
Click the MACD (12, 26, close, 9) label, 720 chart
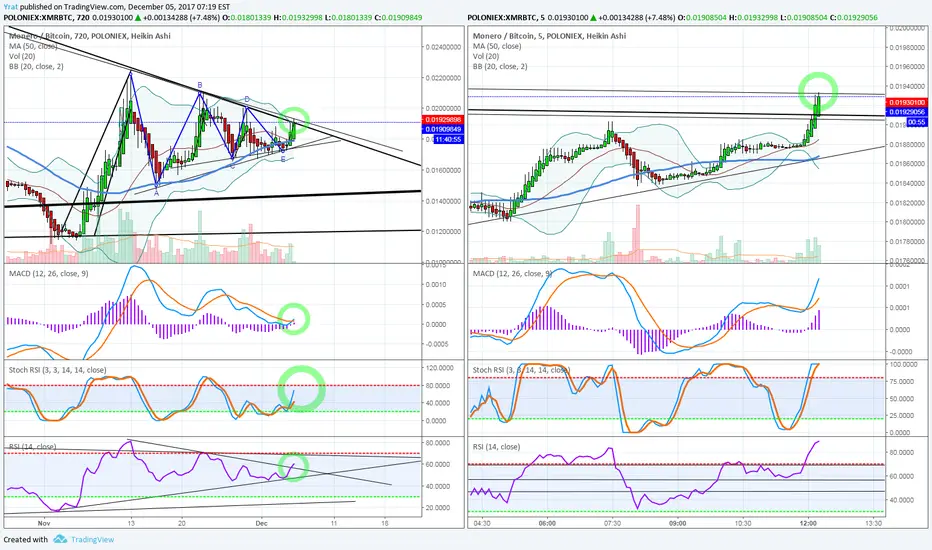pyautogui.click(x=49, y=273)
